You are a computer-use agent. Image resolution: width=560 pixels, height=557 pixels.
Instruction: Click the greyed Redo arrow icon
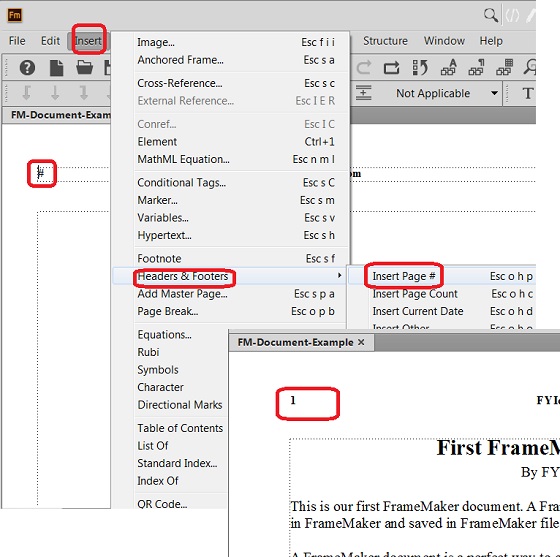click(364, 67)
